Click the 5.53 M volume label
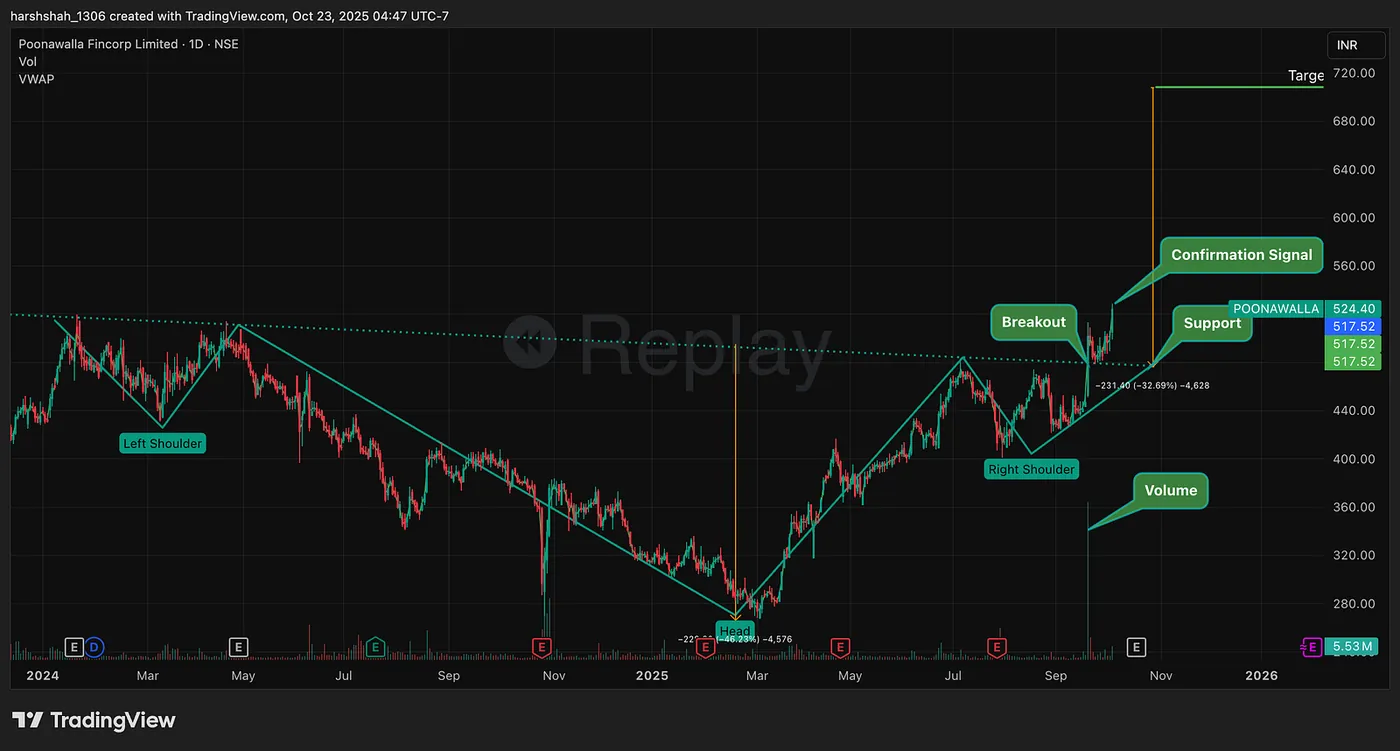This screenshot has height=751, width=1400. click(x=1354, y=647)
